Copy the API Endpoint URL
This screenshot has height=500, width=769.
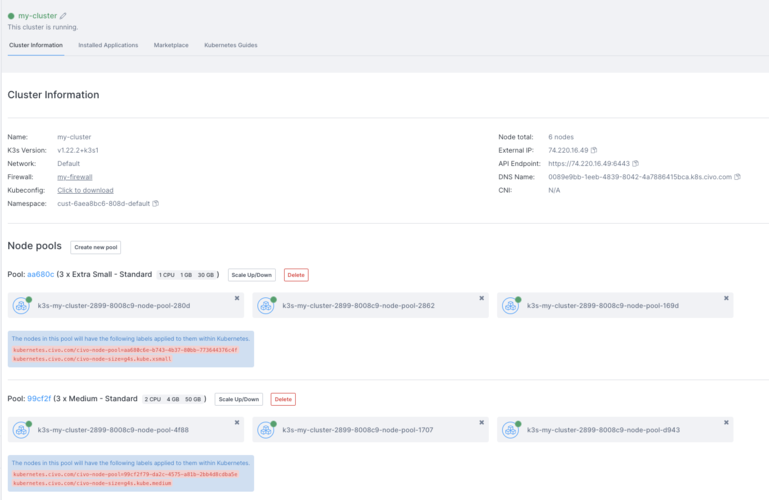click(x=636, y=163)
